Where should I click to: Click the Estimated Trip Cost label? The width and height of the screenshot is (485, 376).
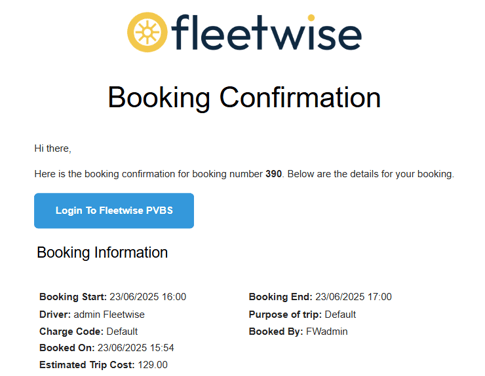pyautogui.click(x=87, y=365)
